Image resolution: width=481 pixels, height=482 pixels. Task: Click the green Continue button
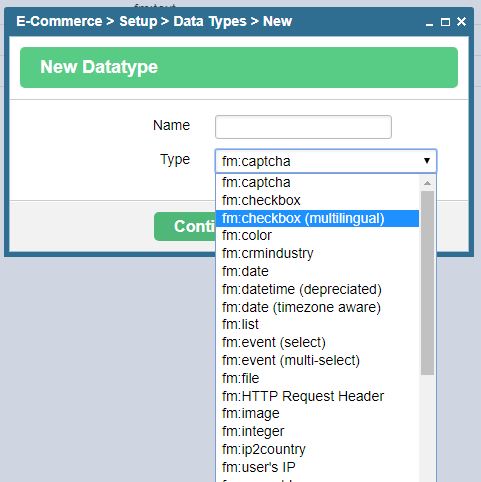point(185,226)
